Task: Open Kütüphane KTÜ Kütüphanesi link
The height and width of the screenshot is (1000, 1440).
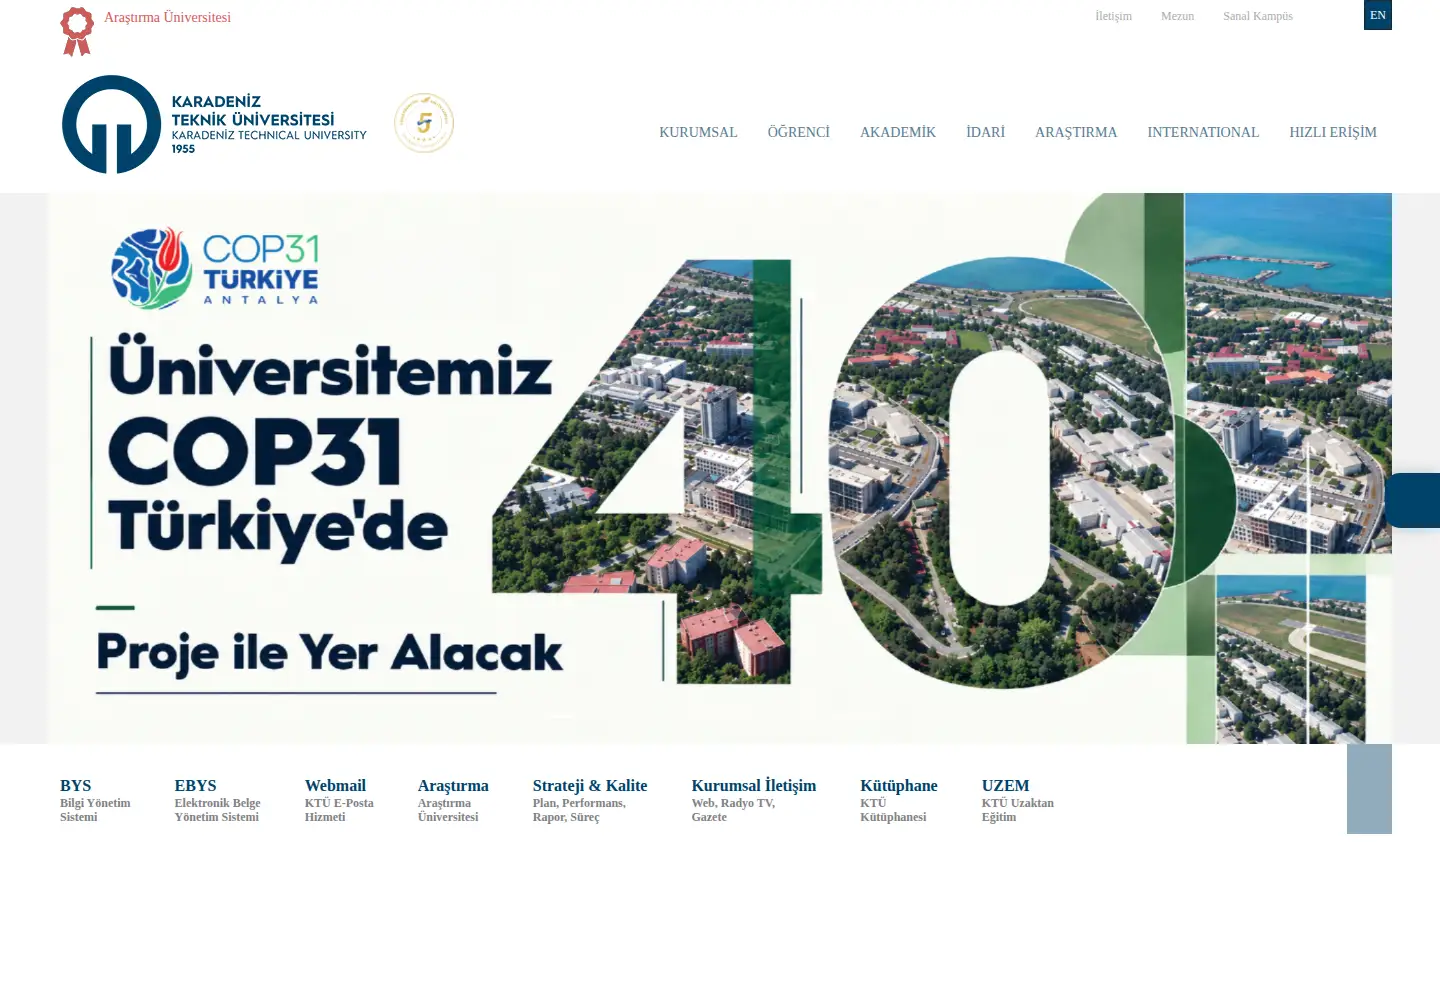Action: tap(899, 800)
